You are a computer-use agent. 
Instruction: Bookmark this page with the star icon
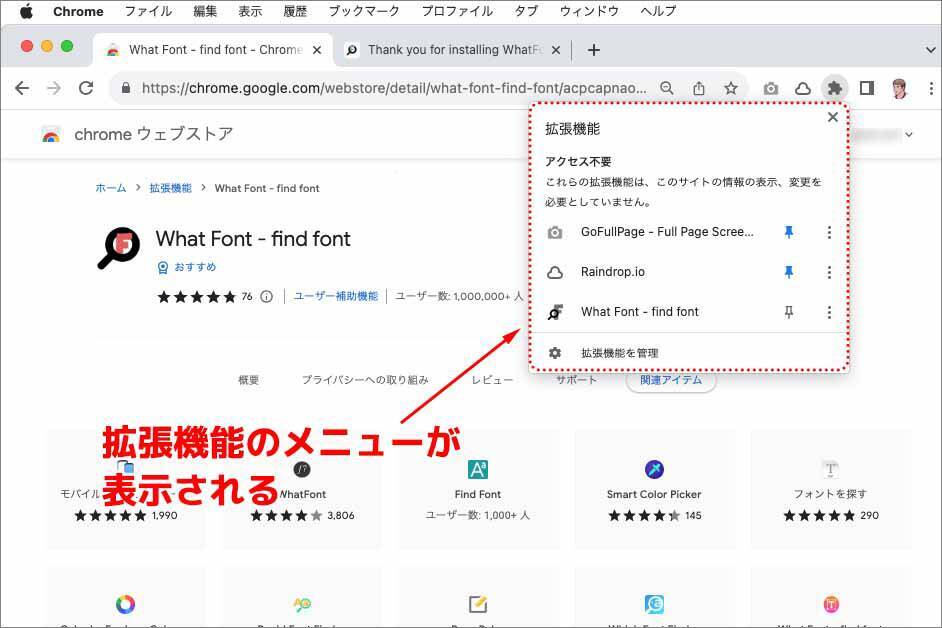click(x=731, y=88)
